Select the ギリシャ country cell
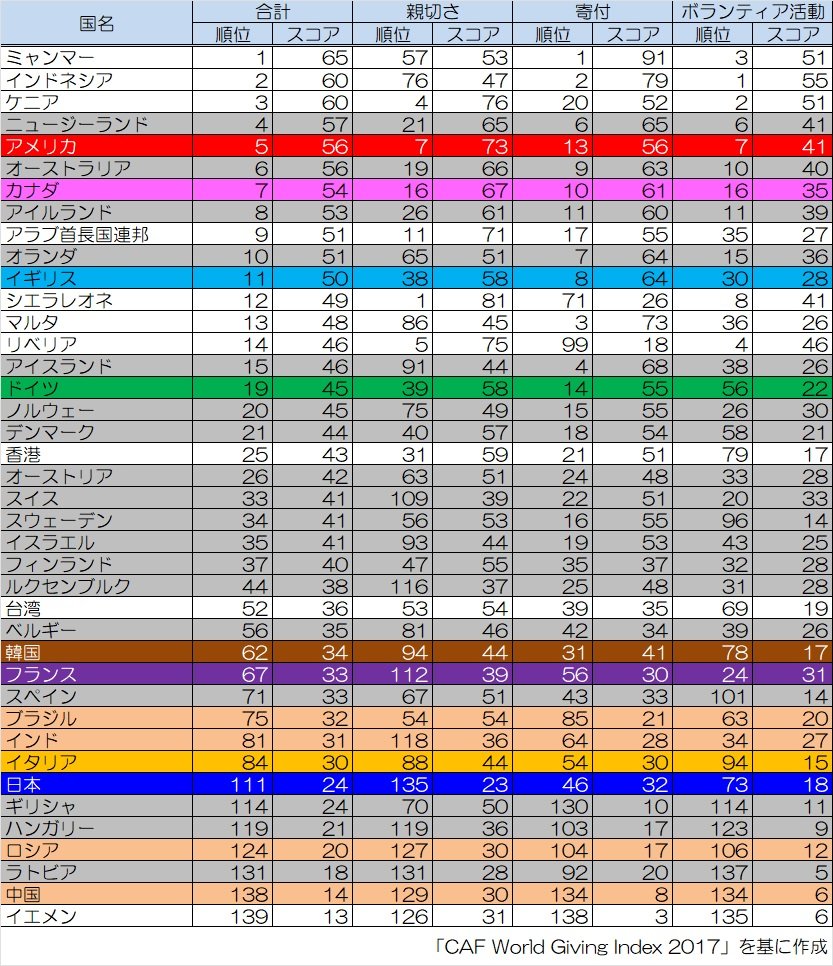This screenshot has width=833, height=966. pyautogui.click(x=96, y=807)
